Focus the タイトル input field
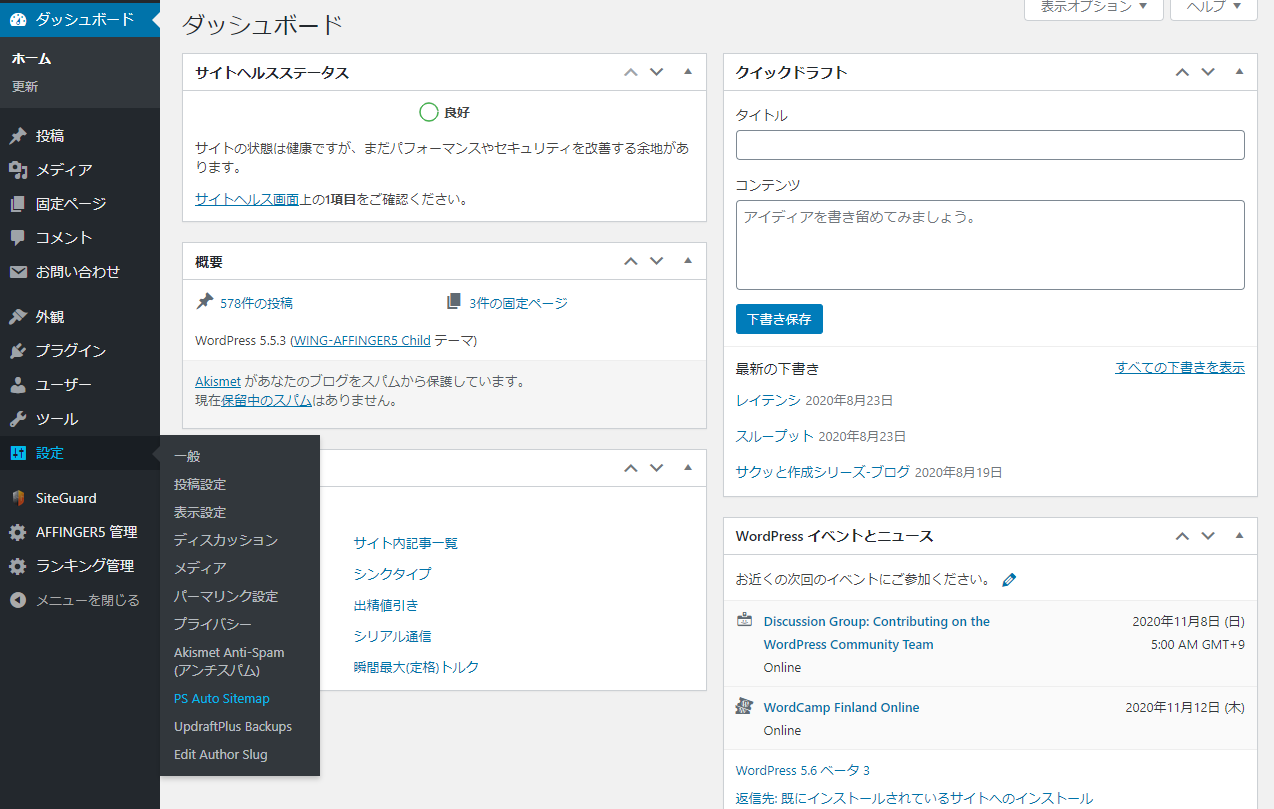Viewport: 1274px width, 809px height. coord(990,145)
